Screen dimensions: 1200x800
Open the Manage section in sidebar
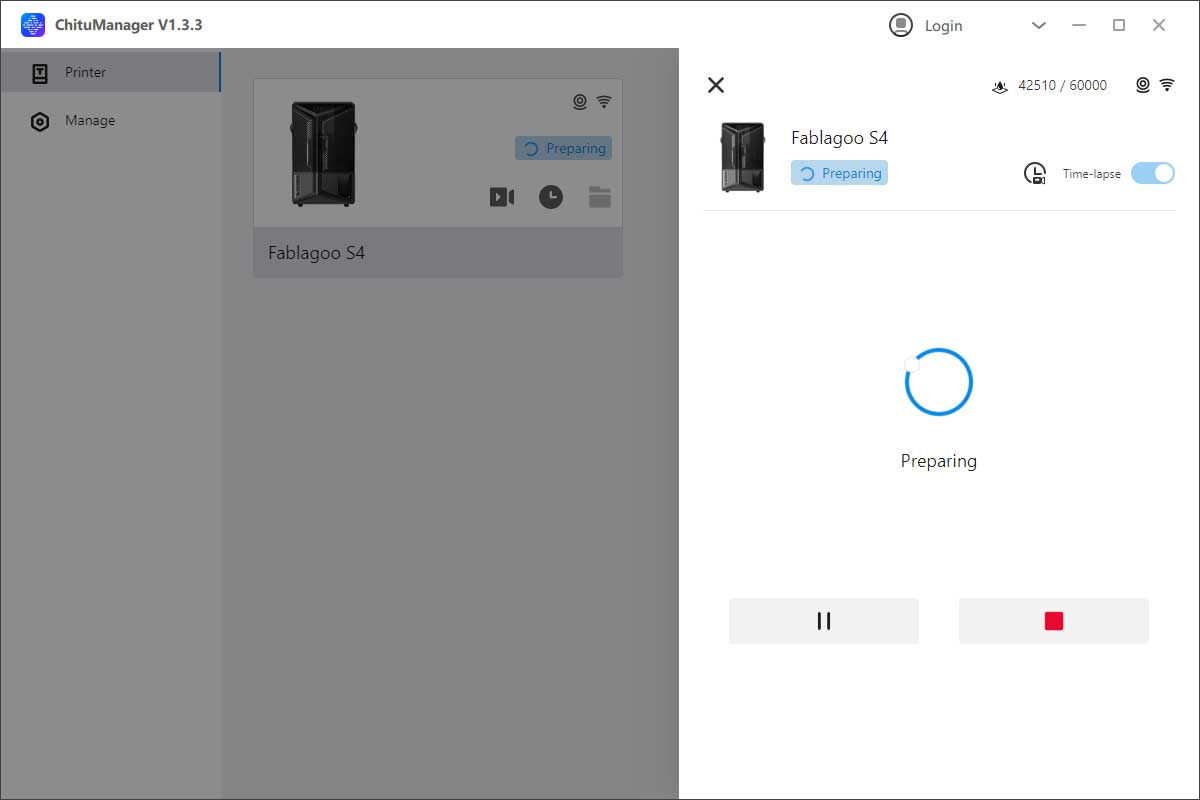pyautogui.click(x=110, y=121)
